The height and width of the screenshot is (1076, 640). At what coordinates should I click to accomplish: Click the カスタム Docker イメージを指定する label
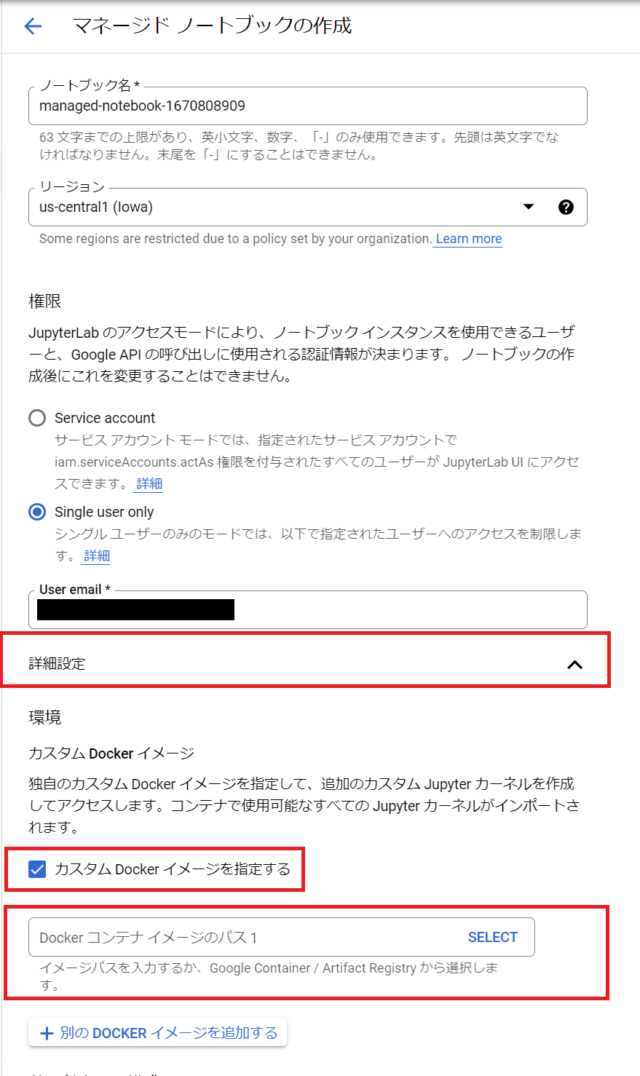pyautogui.click(x=172, y=869)
